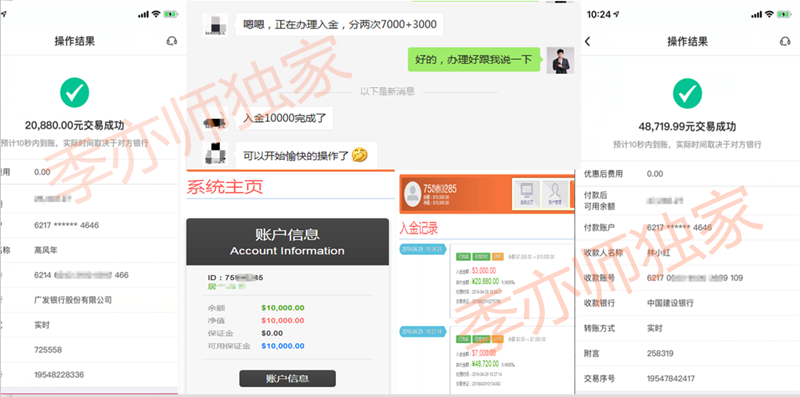Tap the green success checkmark above 20,880.00元
800x397 pixels.
click(74, 92)
